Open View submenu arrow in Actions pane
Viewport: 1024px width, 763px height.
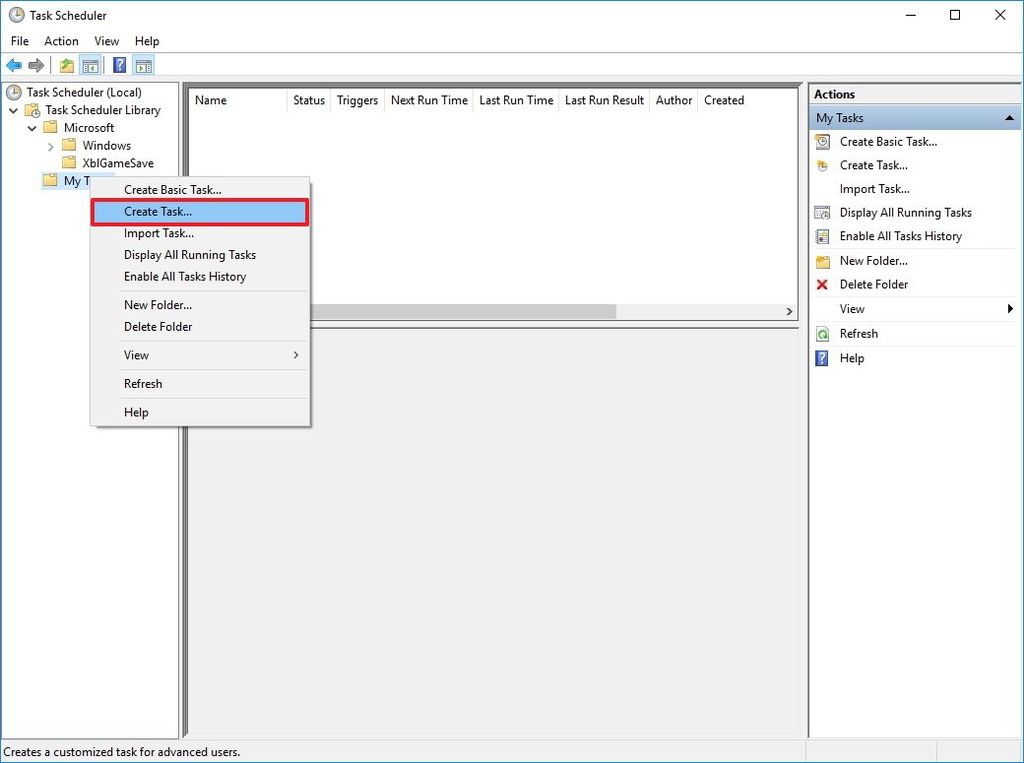(x=1011, y=309)
